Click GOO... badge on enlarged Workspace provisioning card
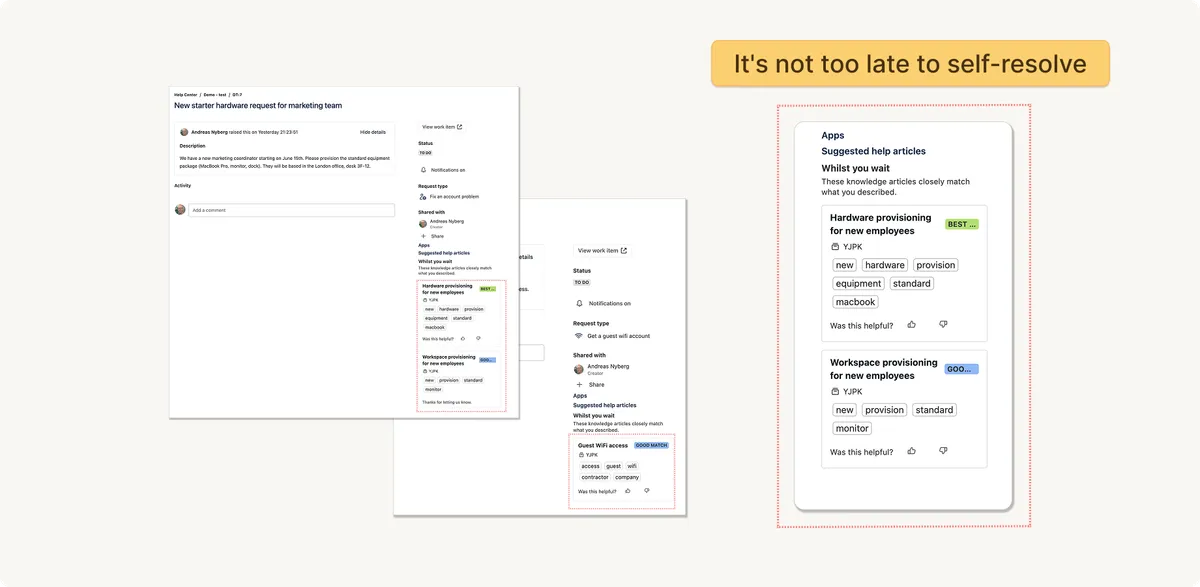The width and height of the screenshot is (1200, 587). pyautogui.click(x=961, y=369)
